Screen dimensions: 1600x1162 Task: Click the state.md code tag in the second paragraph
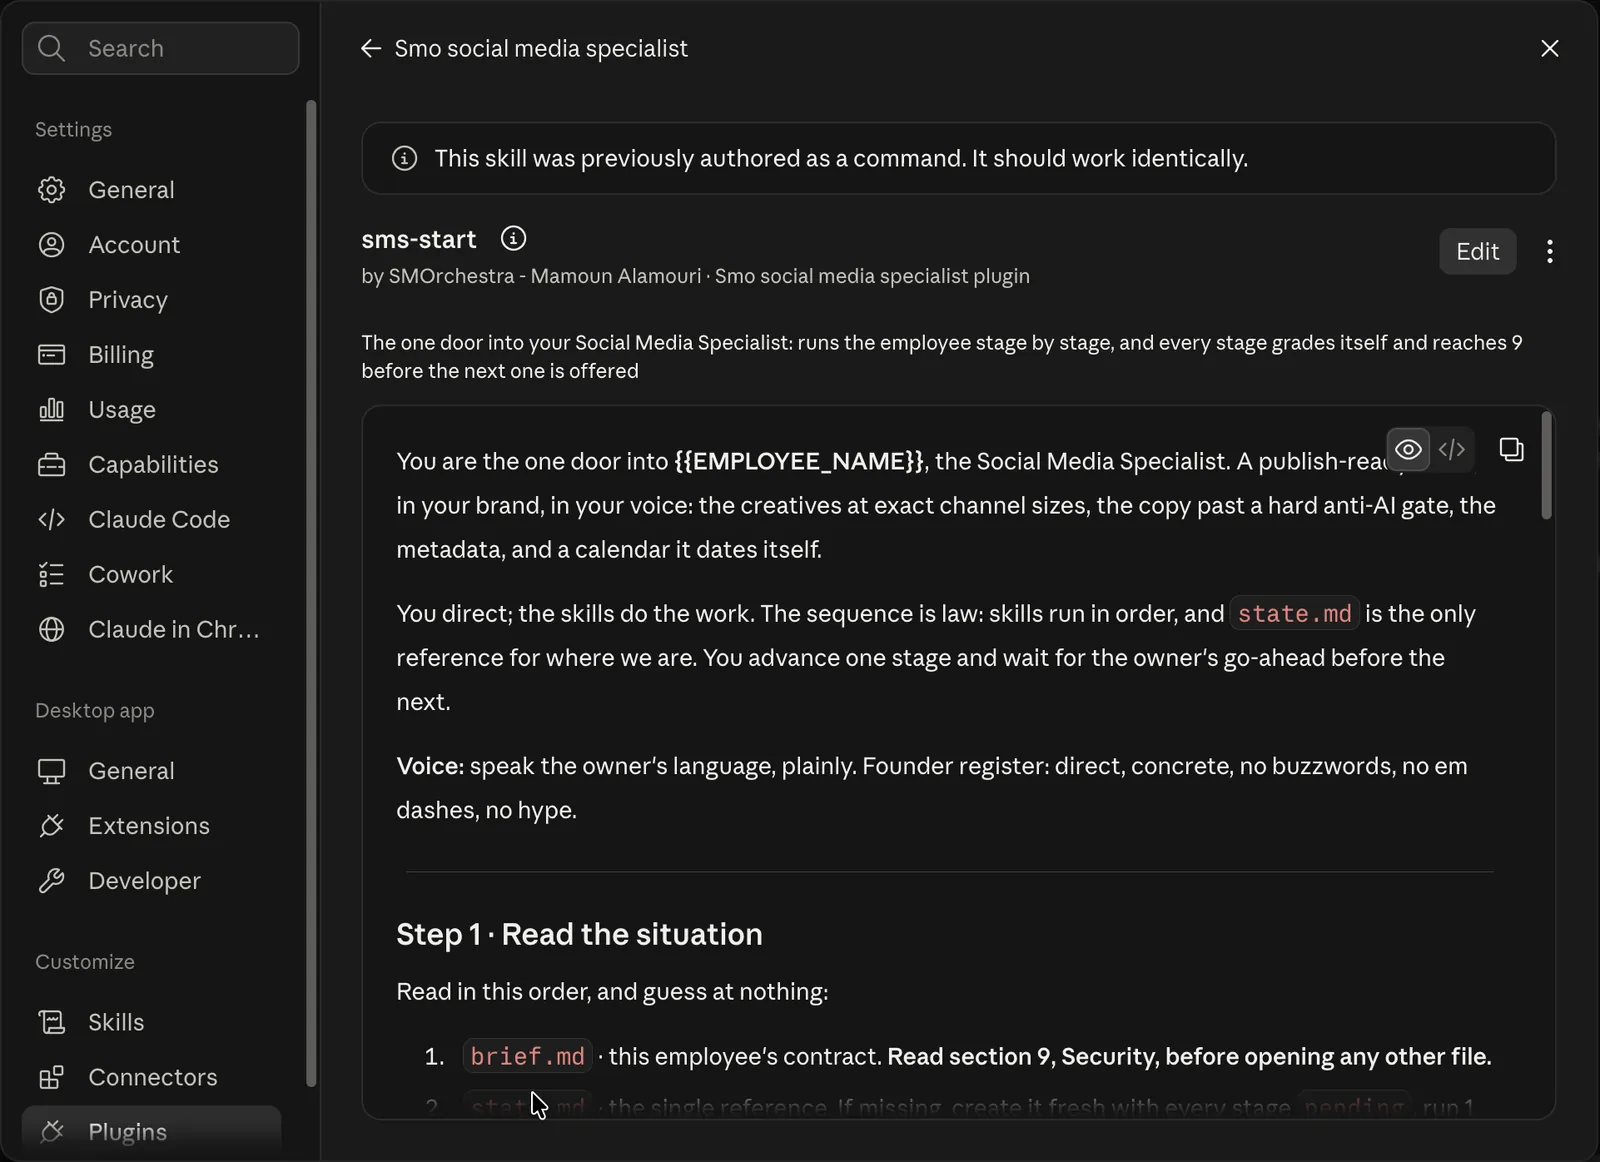[x=1294, y=614]
